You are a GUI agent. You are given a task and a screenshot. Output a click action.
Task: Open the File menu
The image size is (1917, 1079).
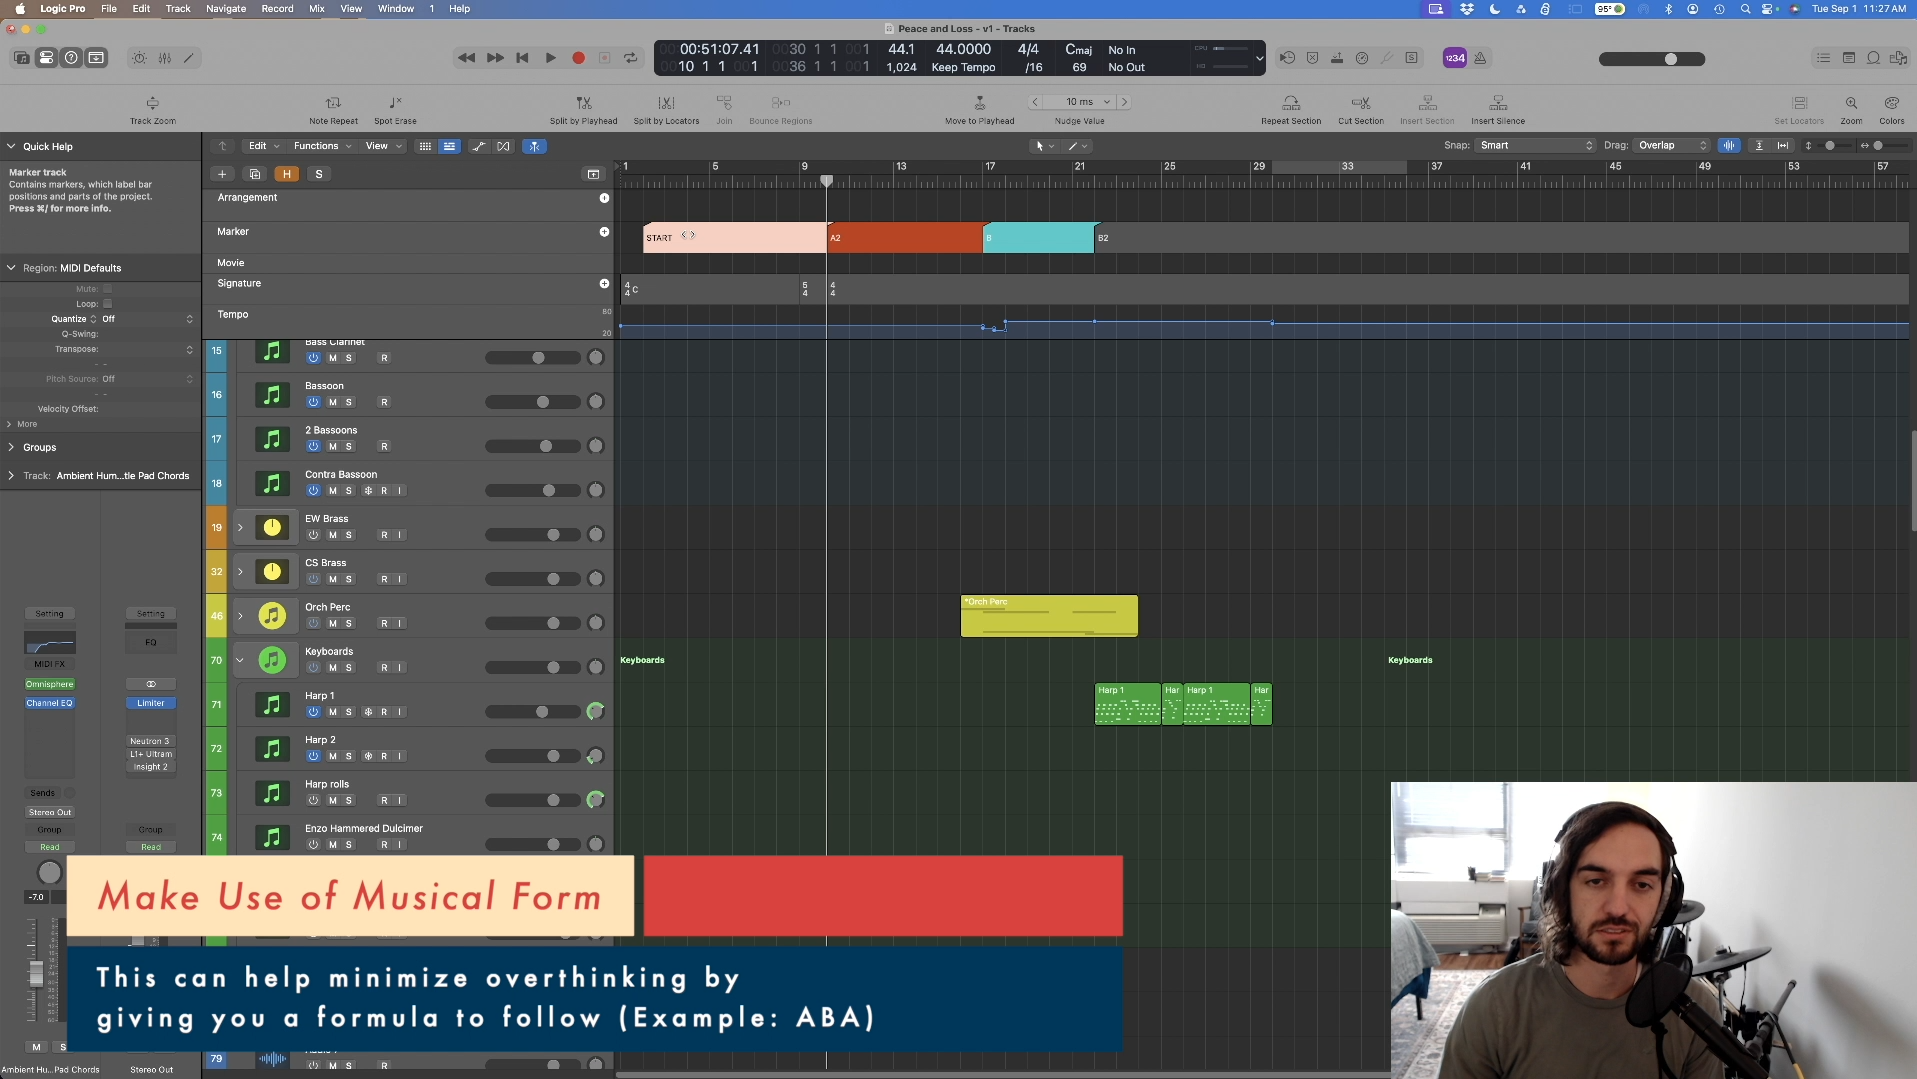coord(109,8)
